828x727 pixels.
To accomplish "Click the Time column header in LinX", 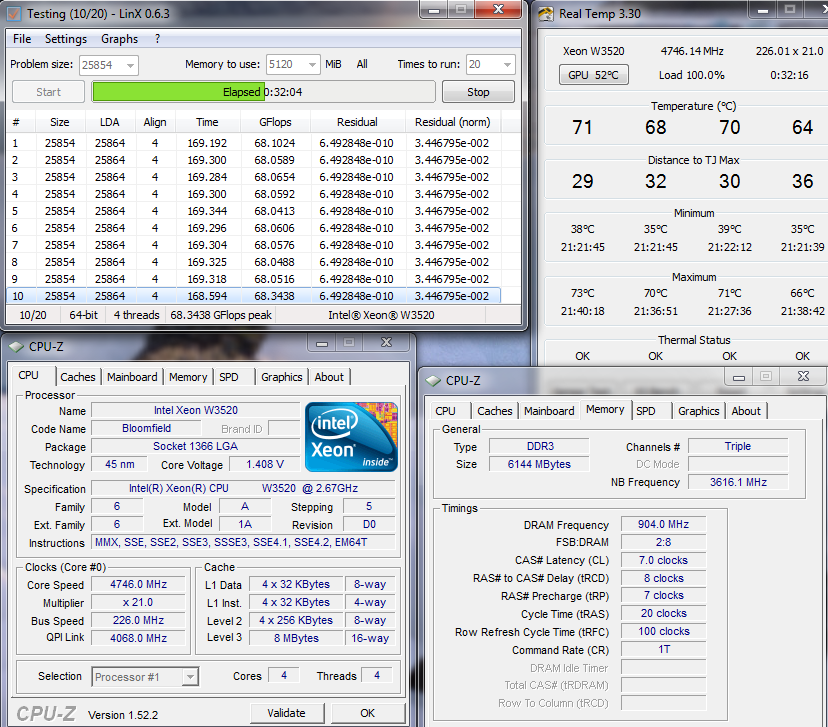I will 207,122.
